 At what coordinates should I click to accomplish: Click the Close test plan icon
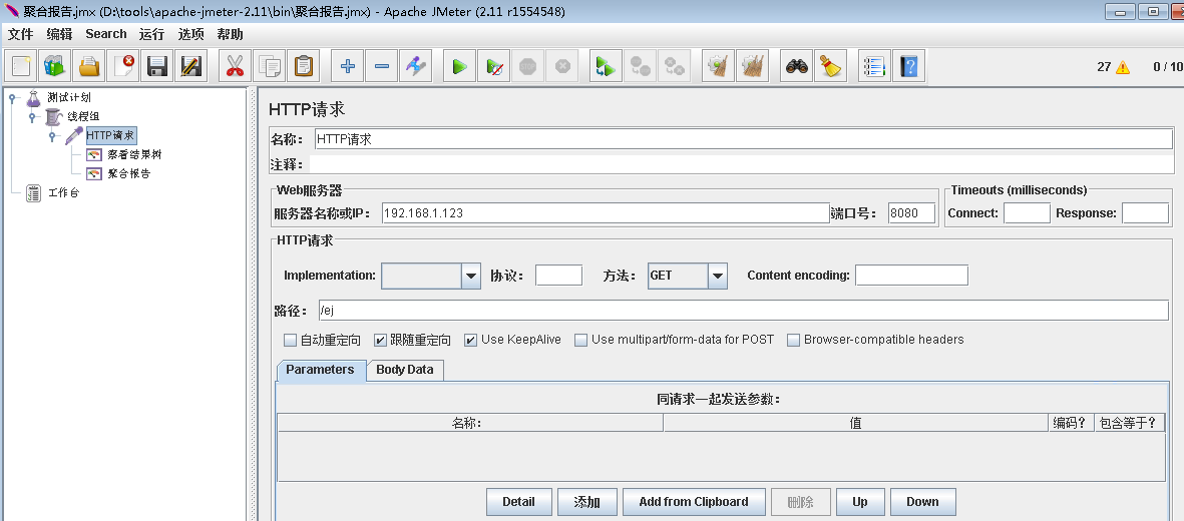point(123,66)
